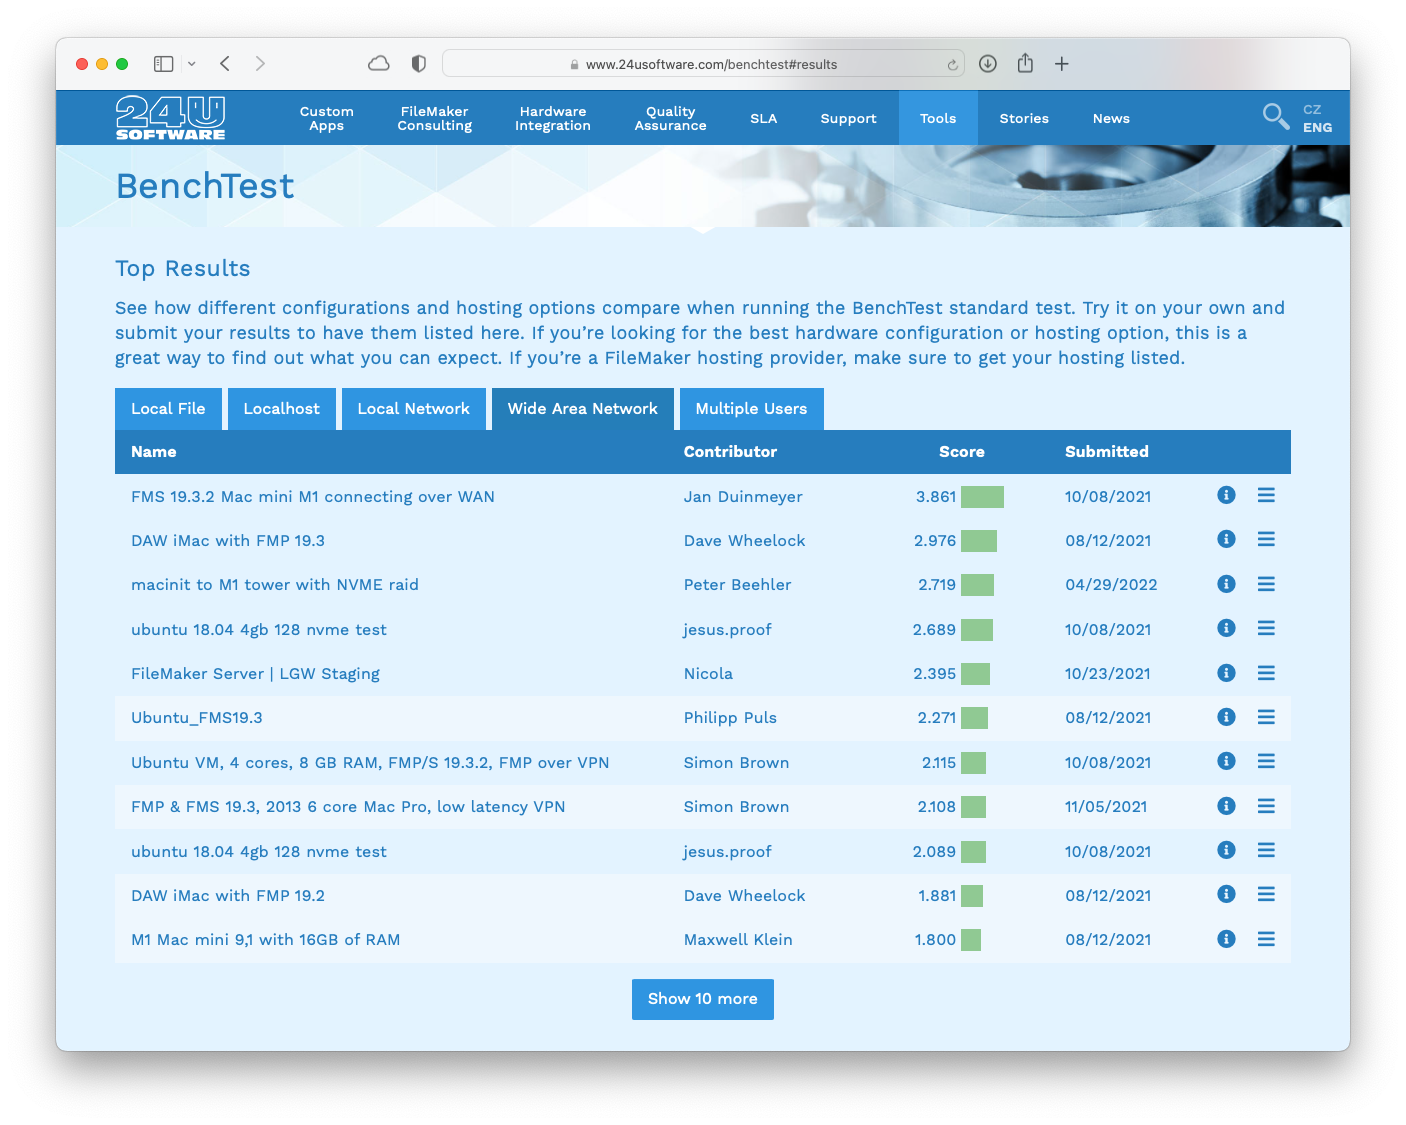Click list icon for DAW iMac with FMP 19.2
Image resolution: width=1406 pixels, height=1125 pixels.
[x=1266, y=894]
